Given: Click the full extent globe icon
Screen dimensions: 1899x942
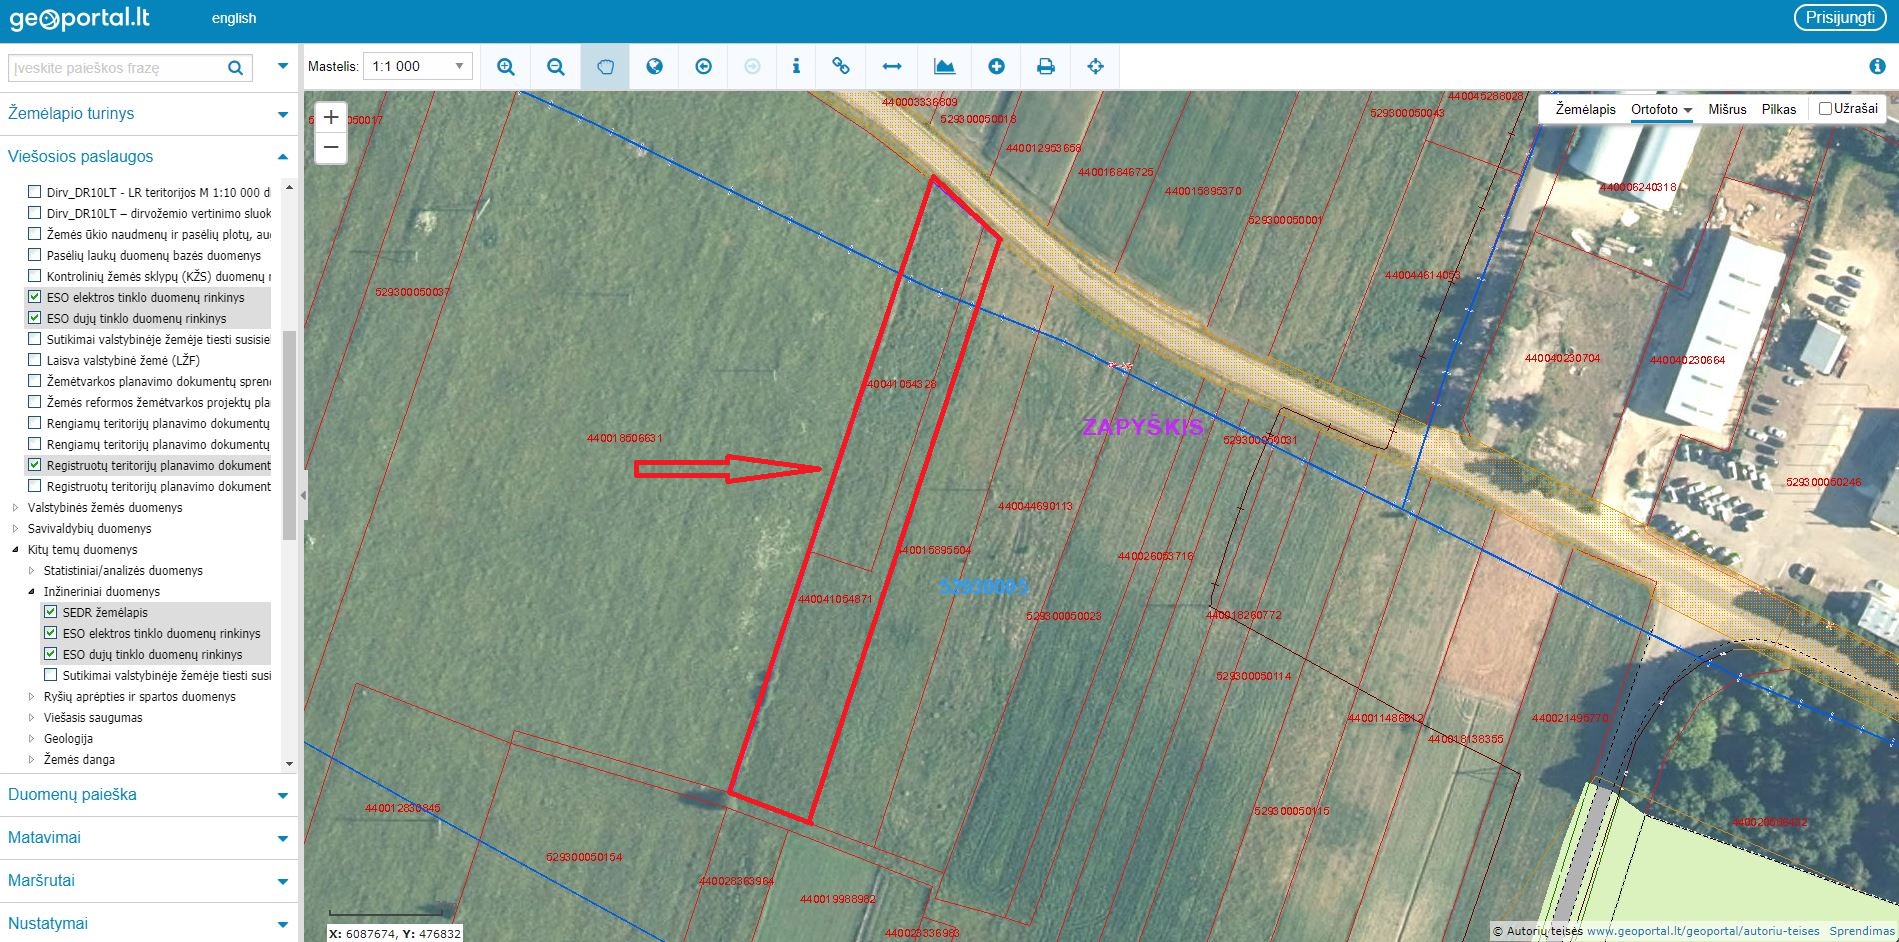Looking at the screenshot, I should coord(654,67).
